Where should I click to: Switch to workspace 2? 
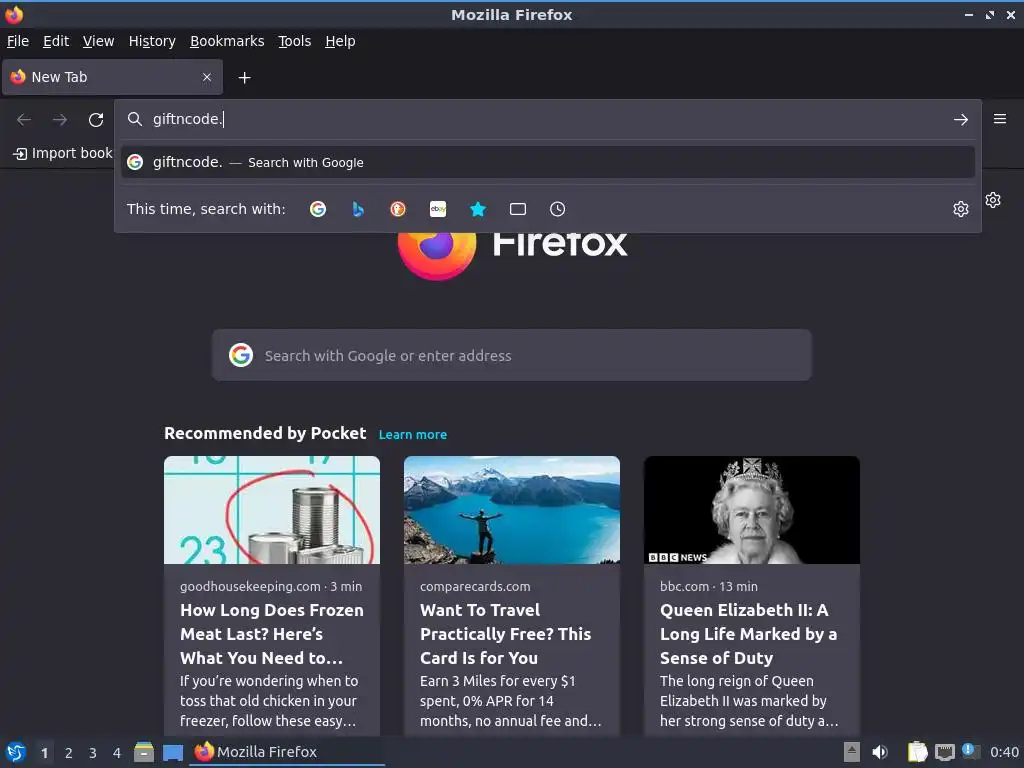69,752
